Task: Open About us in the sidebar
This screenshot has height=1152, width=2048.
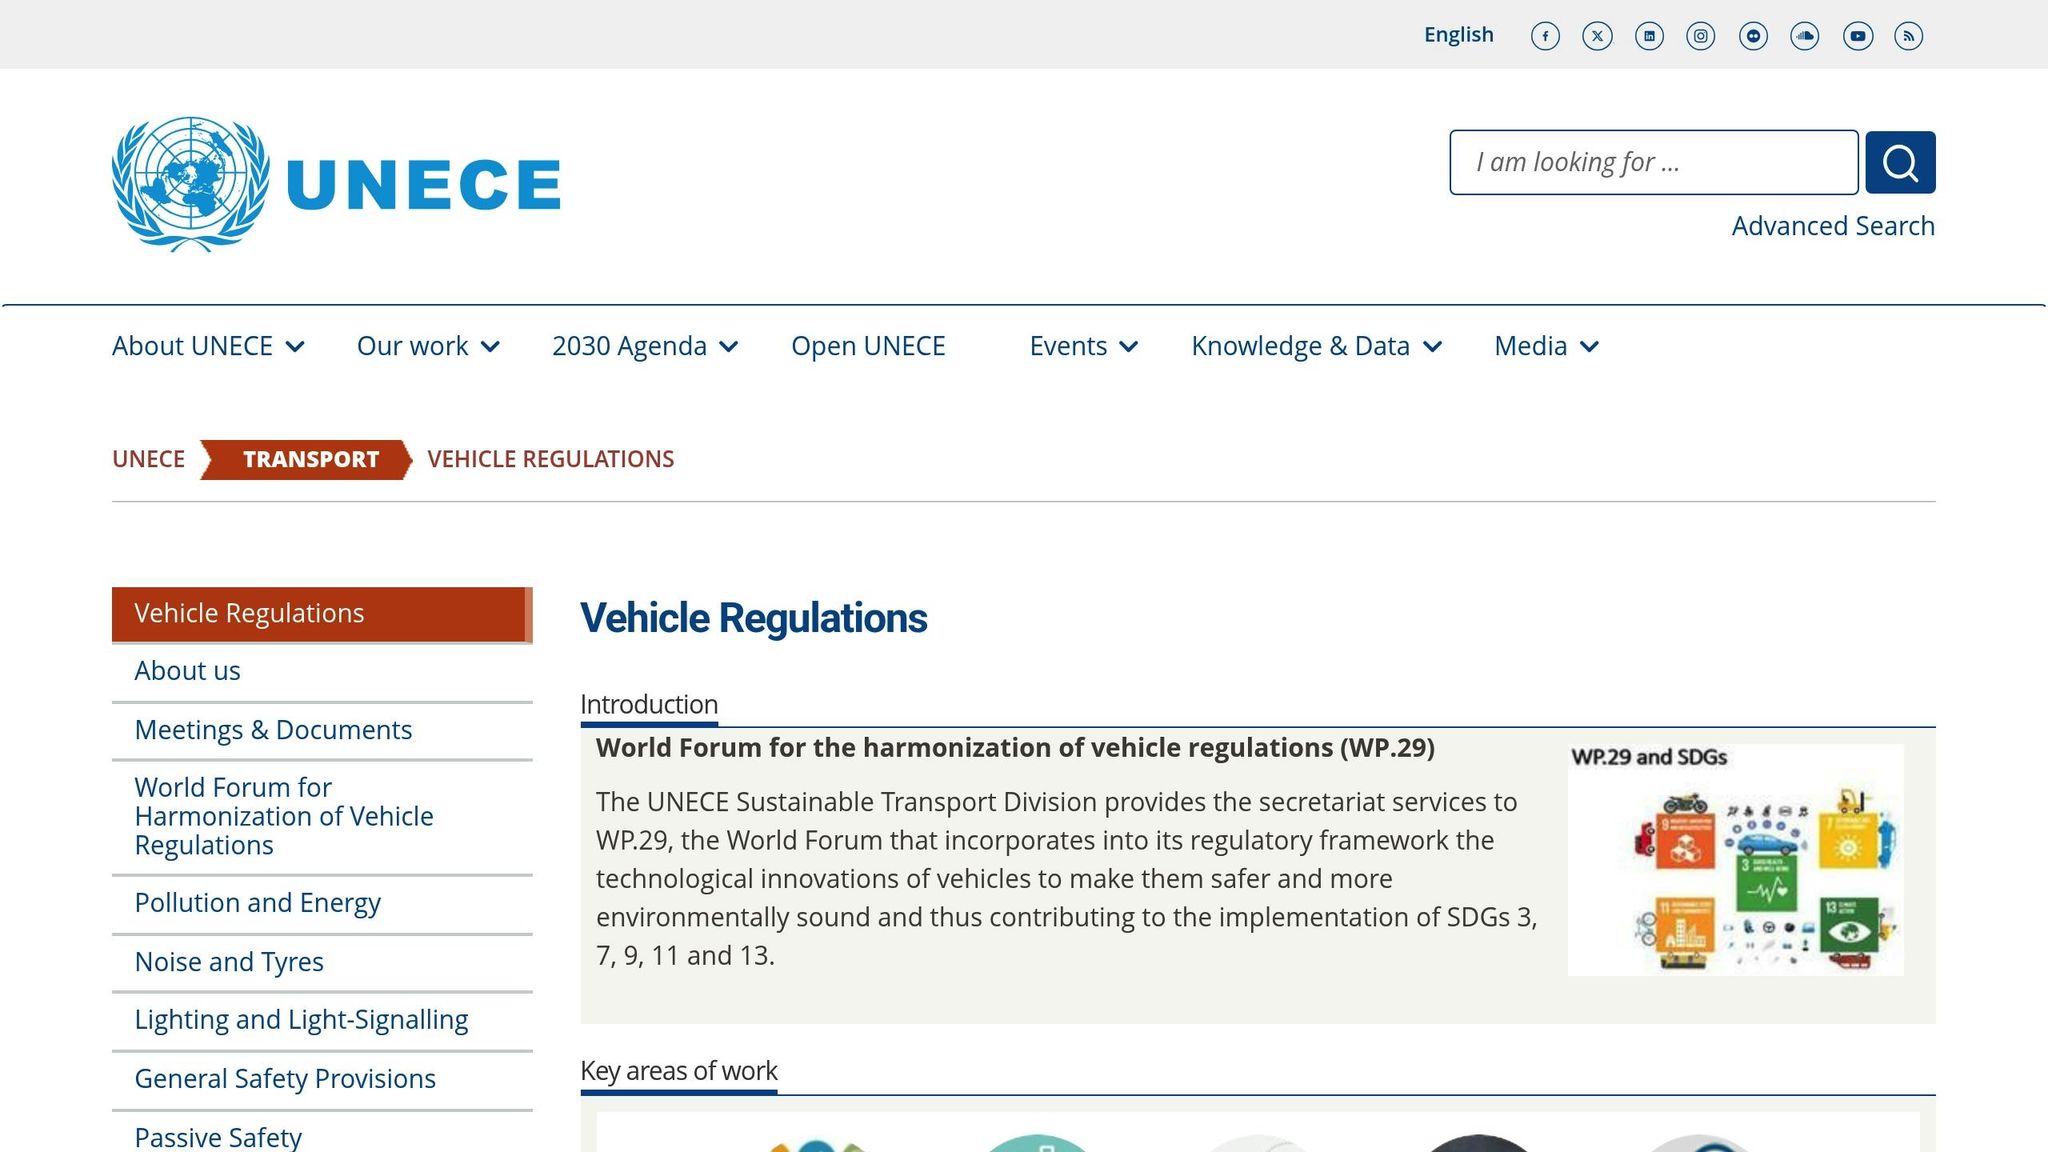Action: [322, 671]
